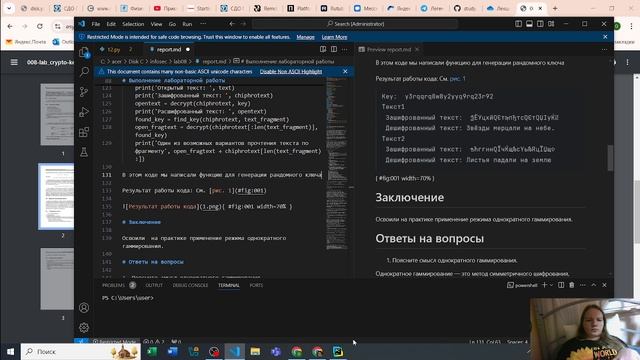This screenshot has width=640, height=360.
Task: Maximize the panel with chevron up
Action: [593, 285]
